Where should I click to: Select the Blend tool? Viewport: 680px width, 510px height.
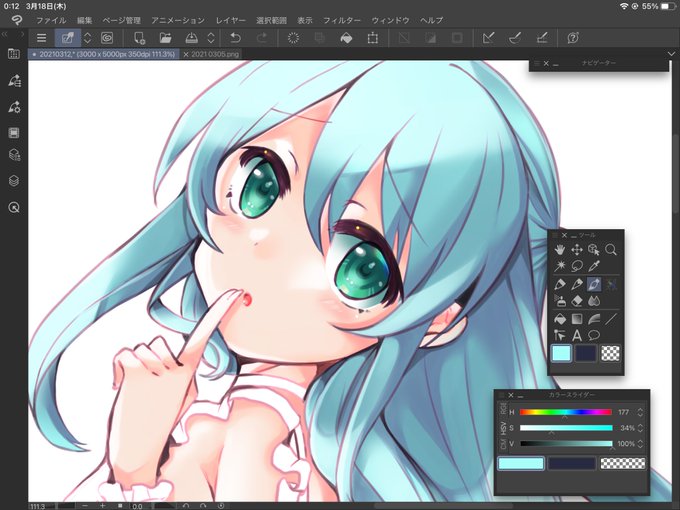594,301
